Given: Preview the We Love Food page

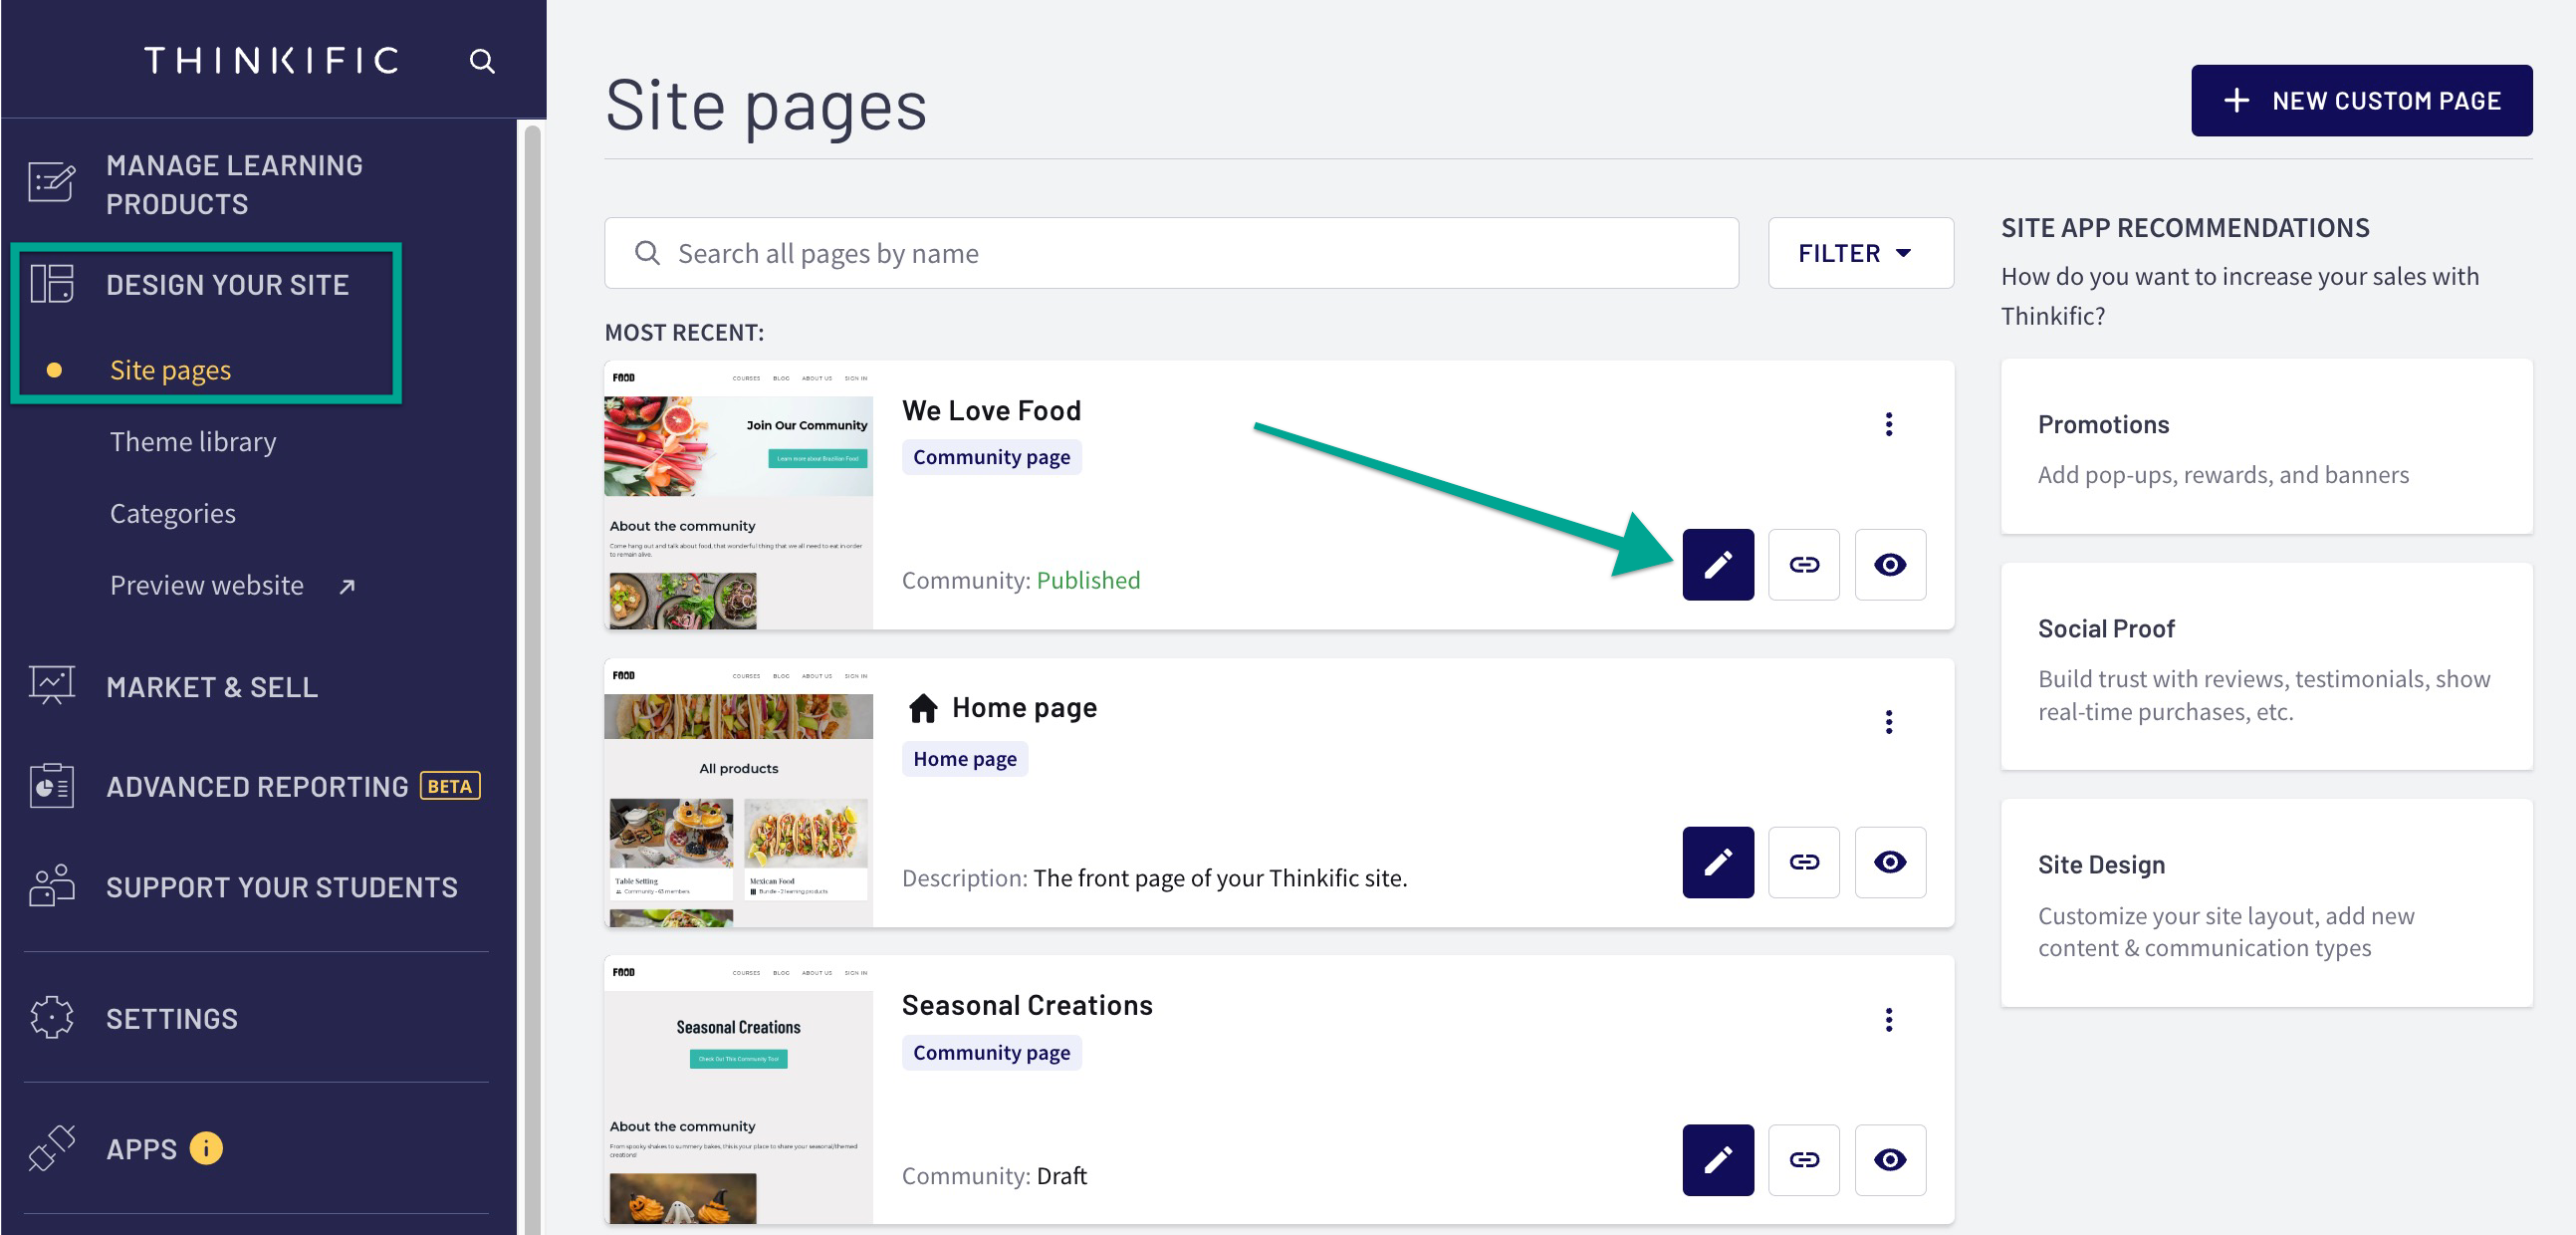Looking at the screenshot, I should point(1890,564).
